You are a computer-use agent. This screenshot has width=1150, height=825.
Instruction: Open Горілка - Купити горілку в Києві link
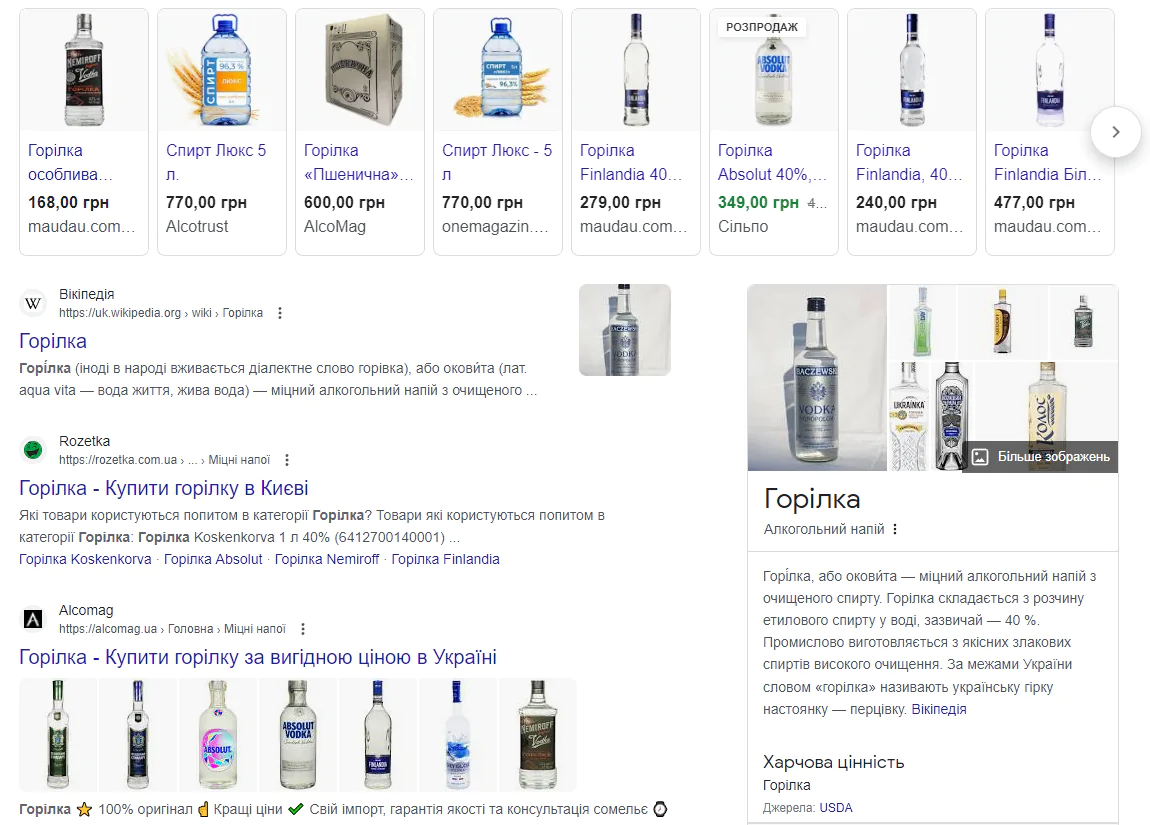pyautogui.click(x=164, y=488)
